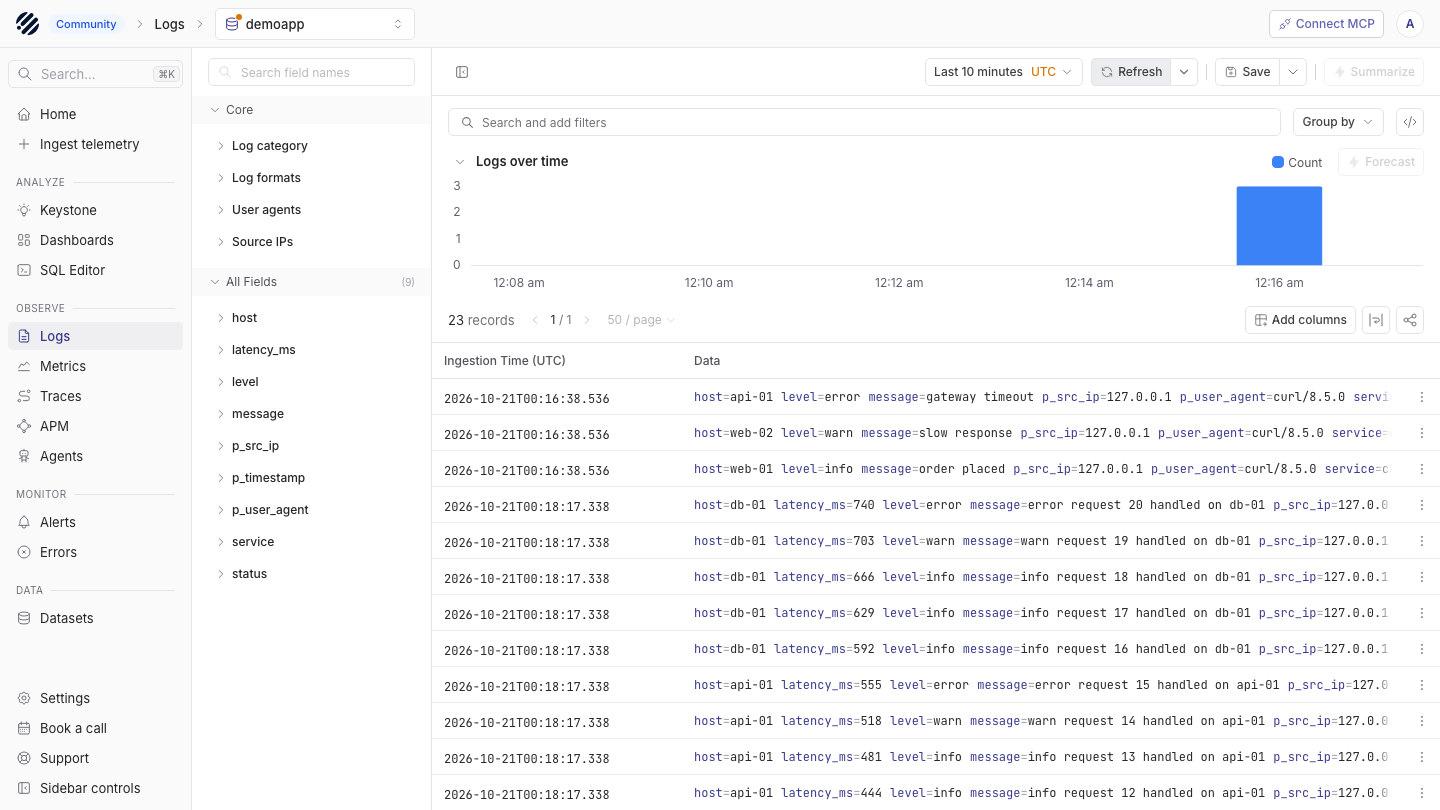The width and height of the screenshot is (1440, 810).
Task: Open row menu for order placed log
Action: click(x=1422, y=469)
